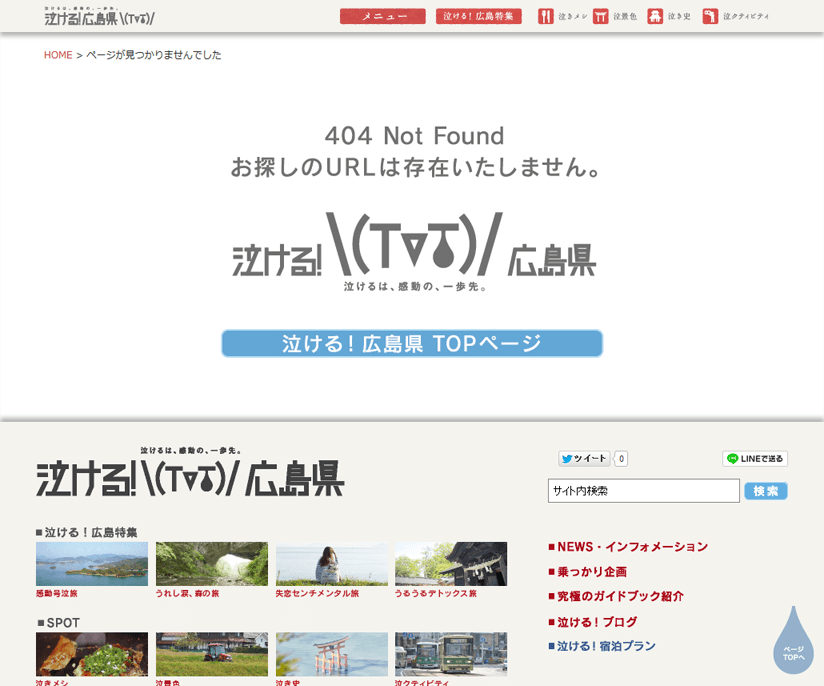This screenshot has width=824, height=686.
Task: Open うるうるデトックス旅 shrine thumbnail
Action: pyautogui.click(x=451, y=564)
